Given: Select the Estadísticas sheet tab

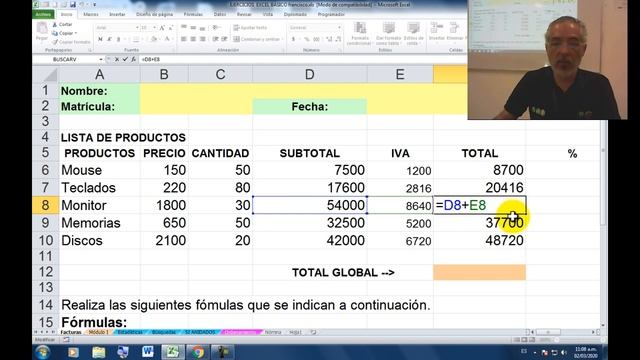Looking at the screenshot, I should pos(130,332).
